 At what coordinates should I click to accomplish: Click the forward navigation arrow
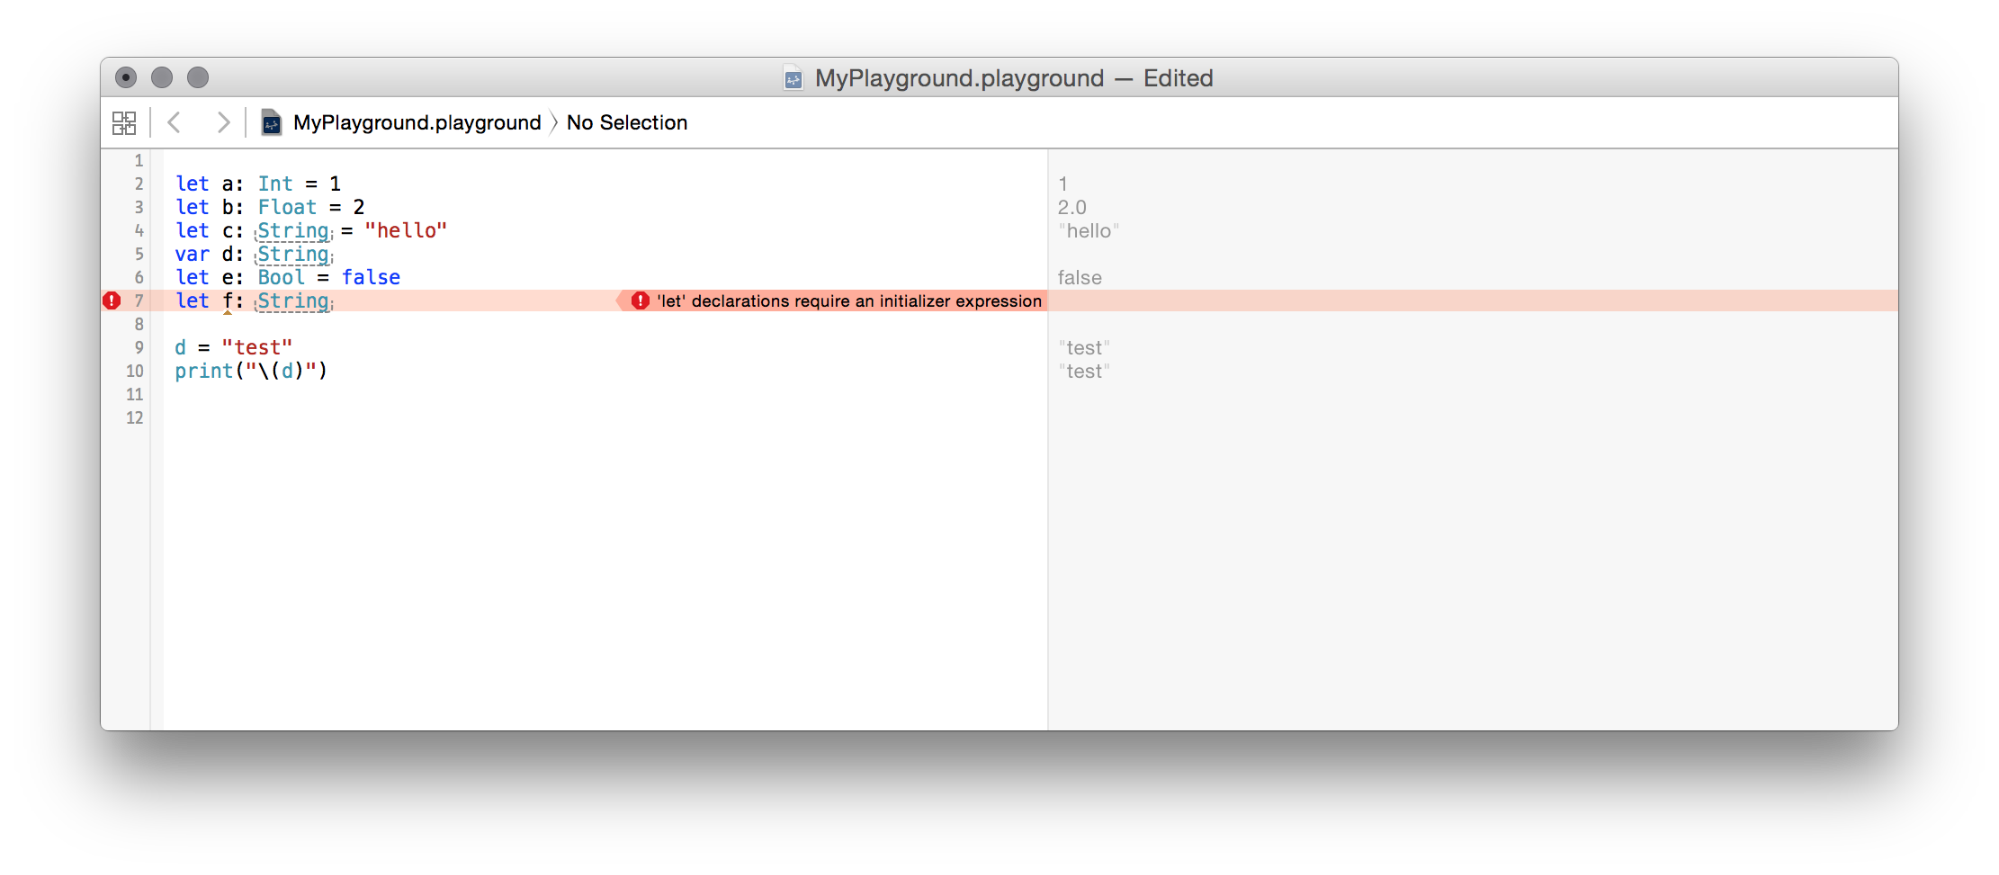pos(223,123)
